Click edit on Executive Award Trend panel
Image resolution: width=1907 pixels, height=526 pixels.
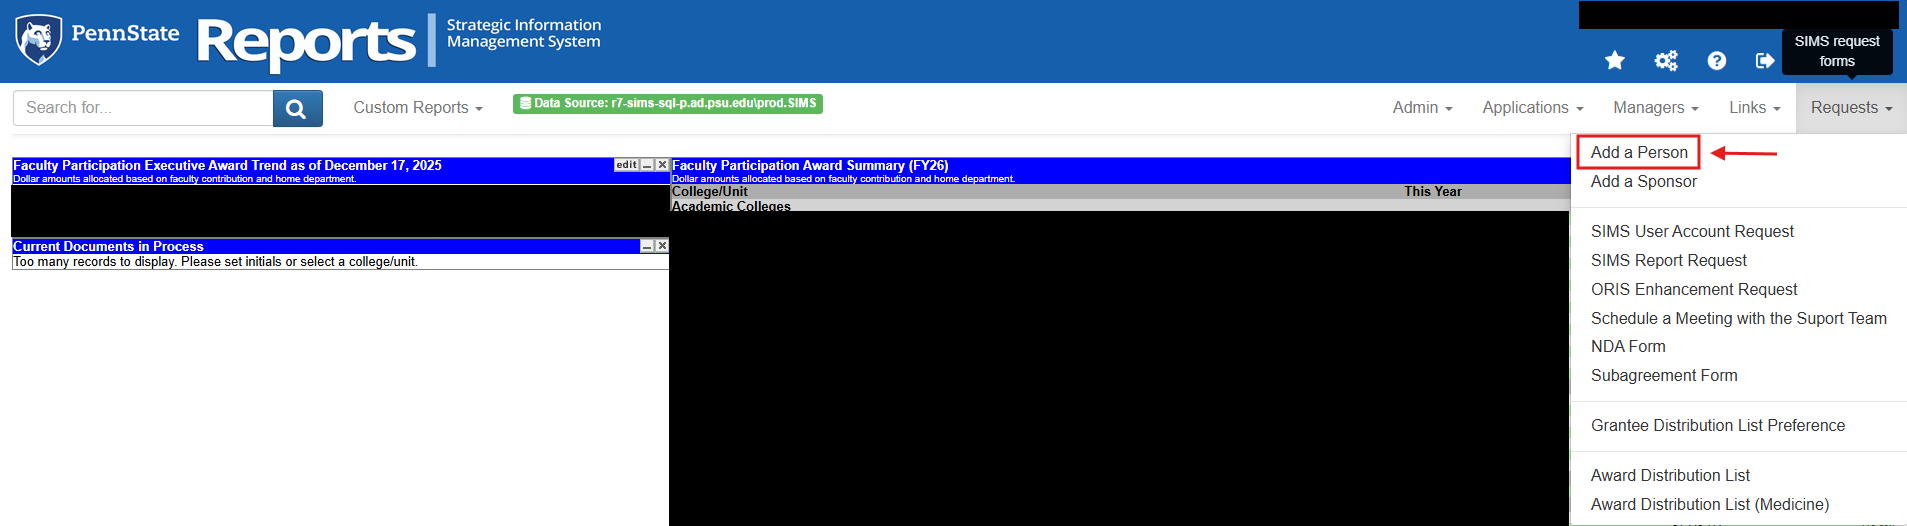point(626,165)
